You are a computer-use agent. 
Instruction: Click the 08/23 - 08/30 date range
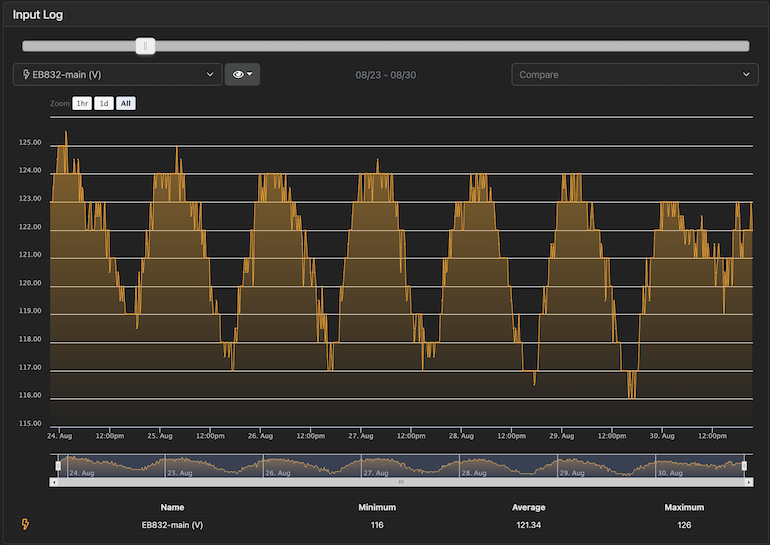pyautogui.click(x=385, y=75)
